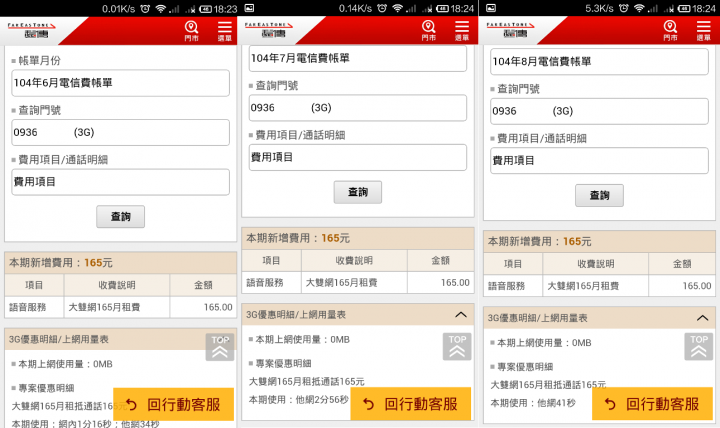Open the hamburger menu in the left screenshot
This screenshot has width=720, height=428.
(x=225, y=31)
